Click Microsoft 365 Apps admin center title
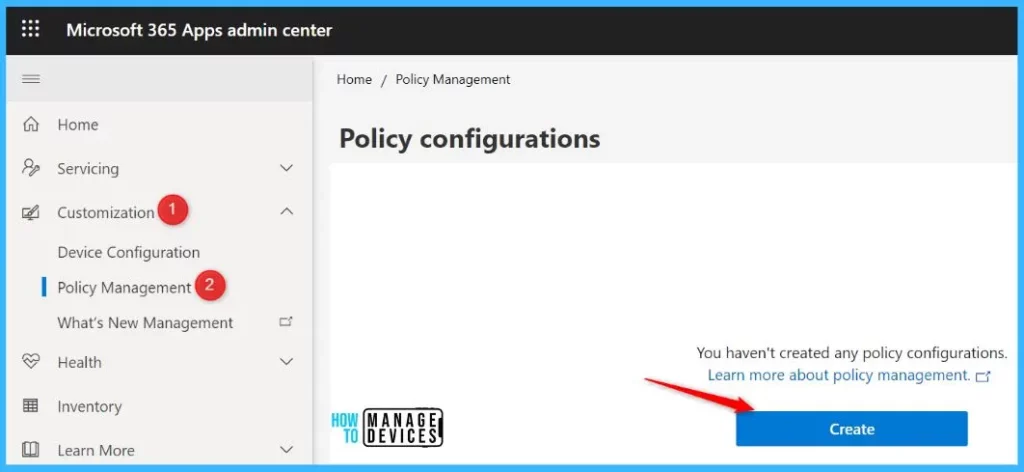This screenshot has width=1024, height=472. pyautogui.click(x=199, y=30)
